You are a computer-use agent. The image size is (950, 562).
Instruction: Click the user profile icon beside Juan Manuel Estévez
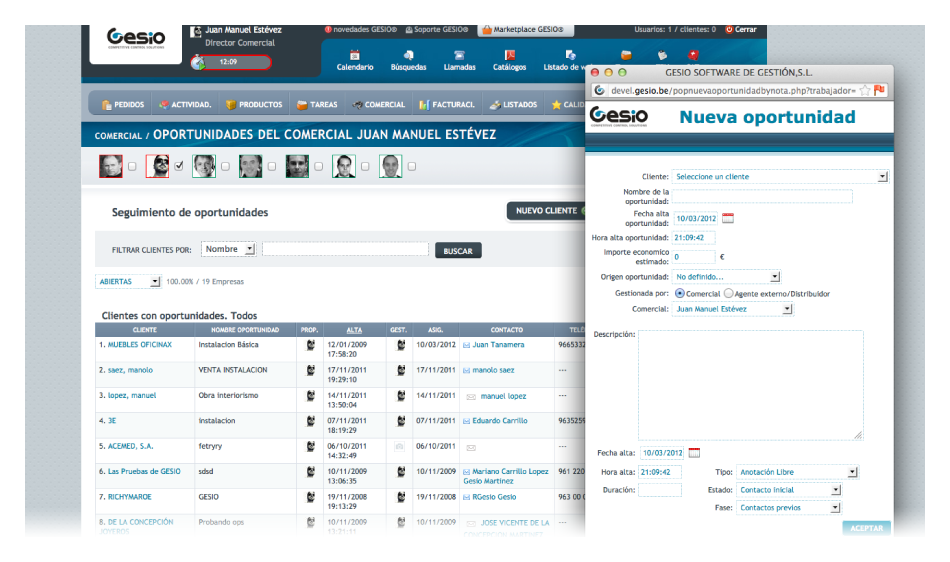coord(196,31)
